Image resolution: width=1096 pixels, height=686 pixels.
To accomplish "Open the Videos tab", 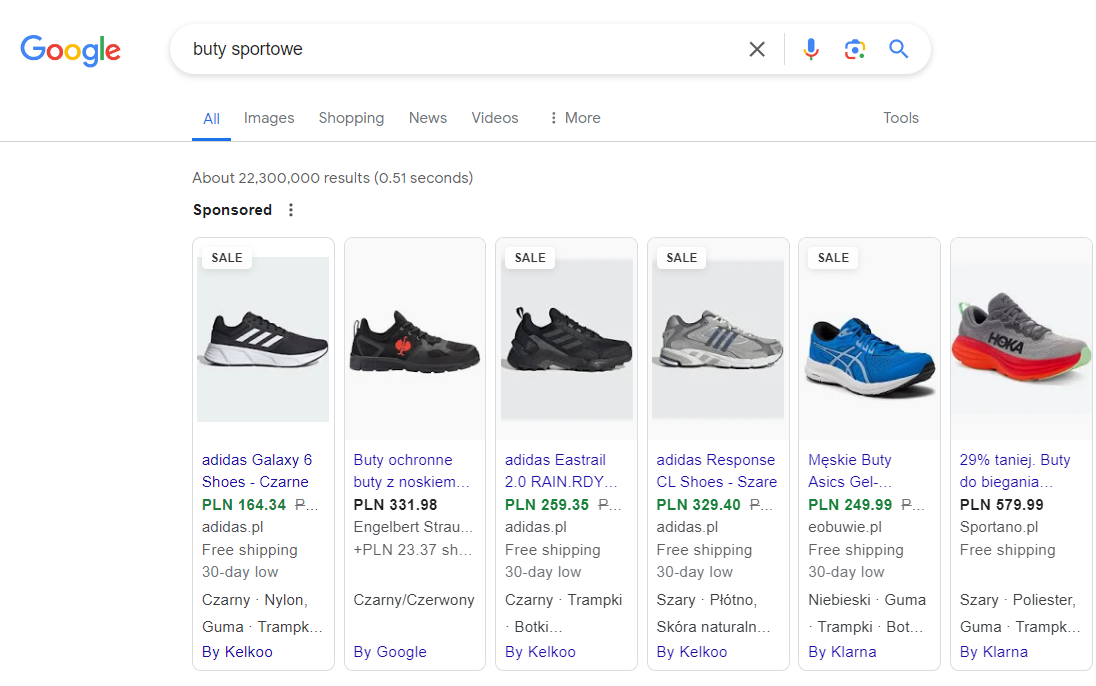I will tap(495, 117).
